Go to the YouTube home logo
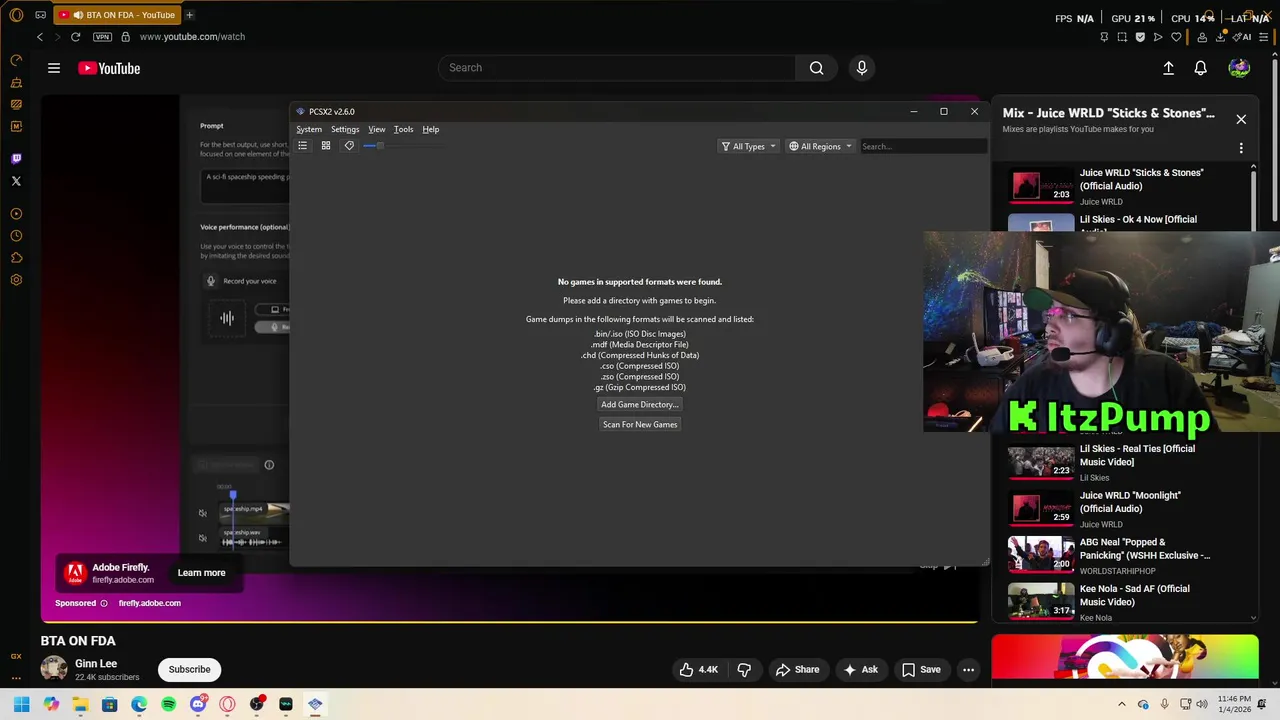 pos(109,68)
